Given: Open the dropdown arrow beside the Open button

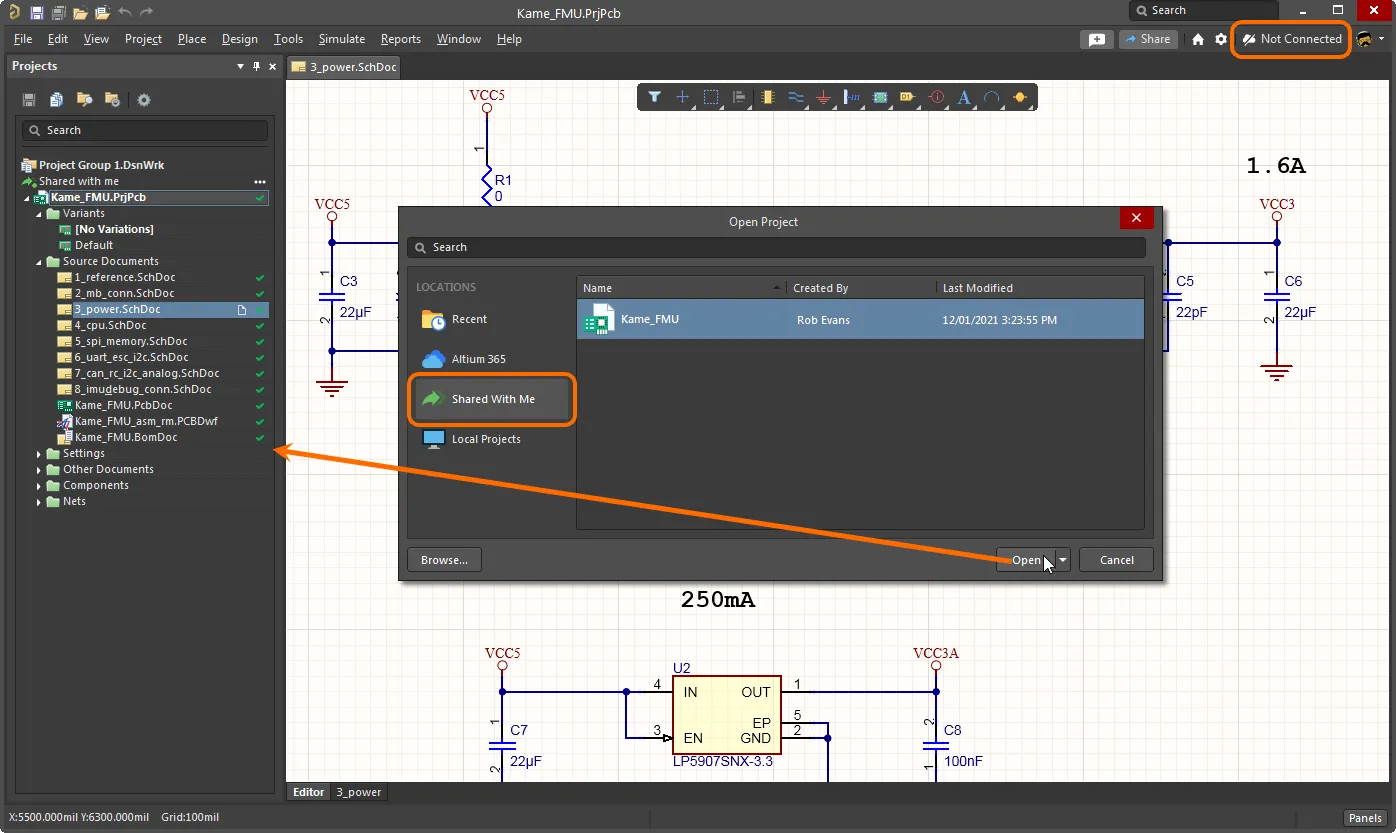Looking at the screenshot, I should [1063, 560].
